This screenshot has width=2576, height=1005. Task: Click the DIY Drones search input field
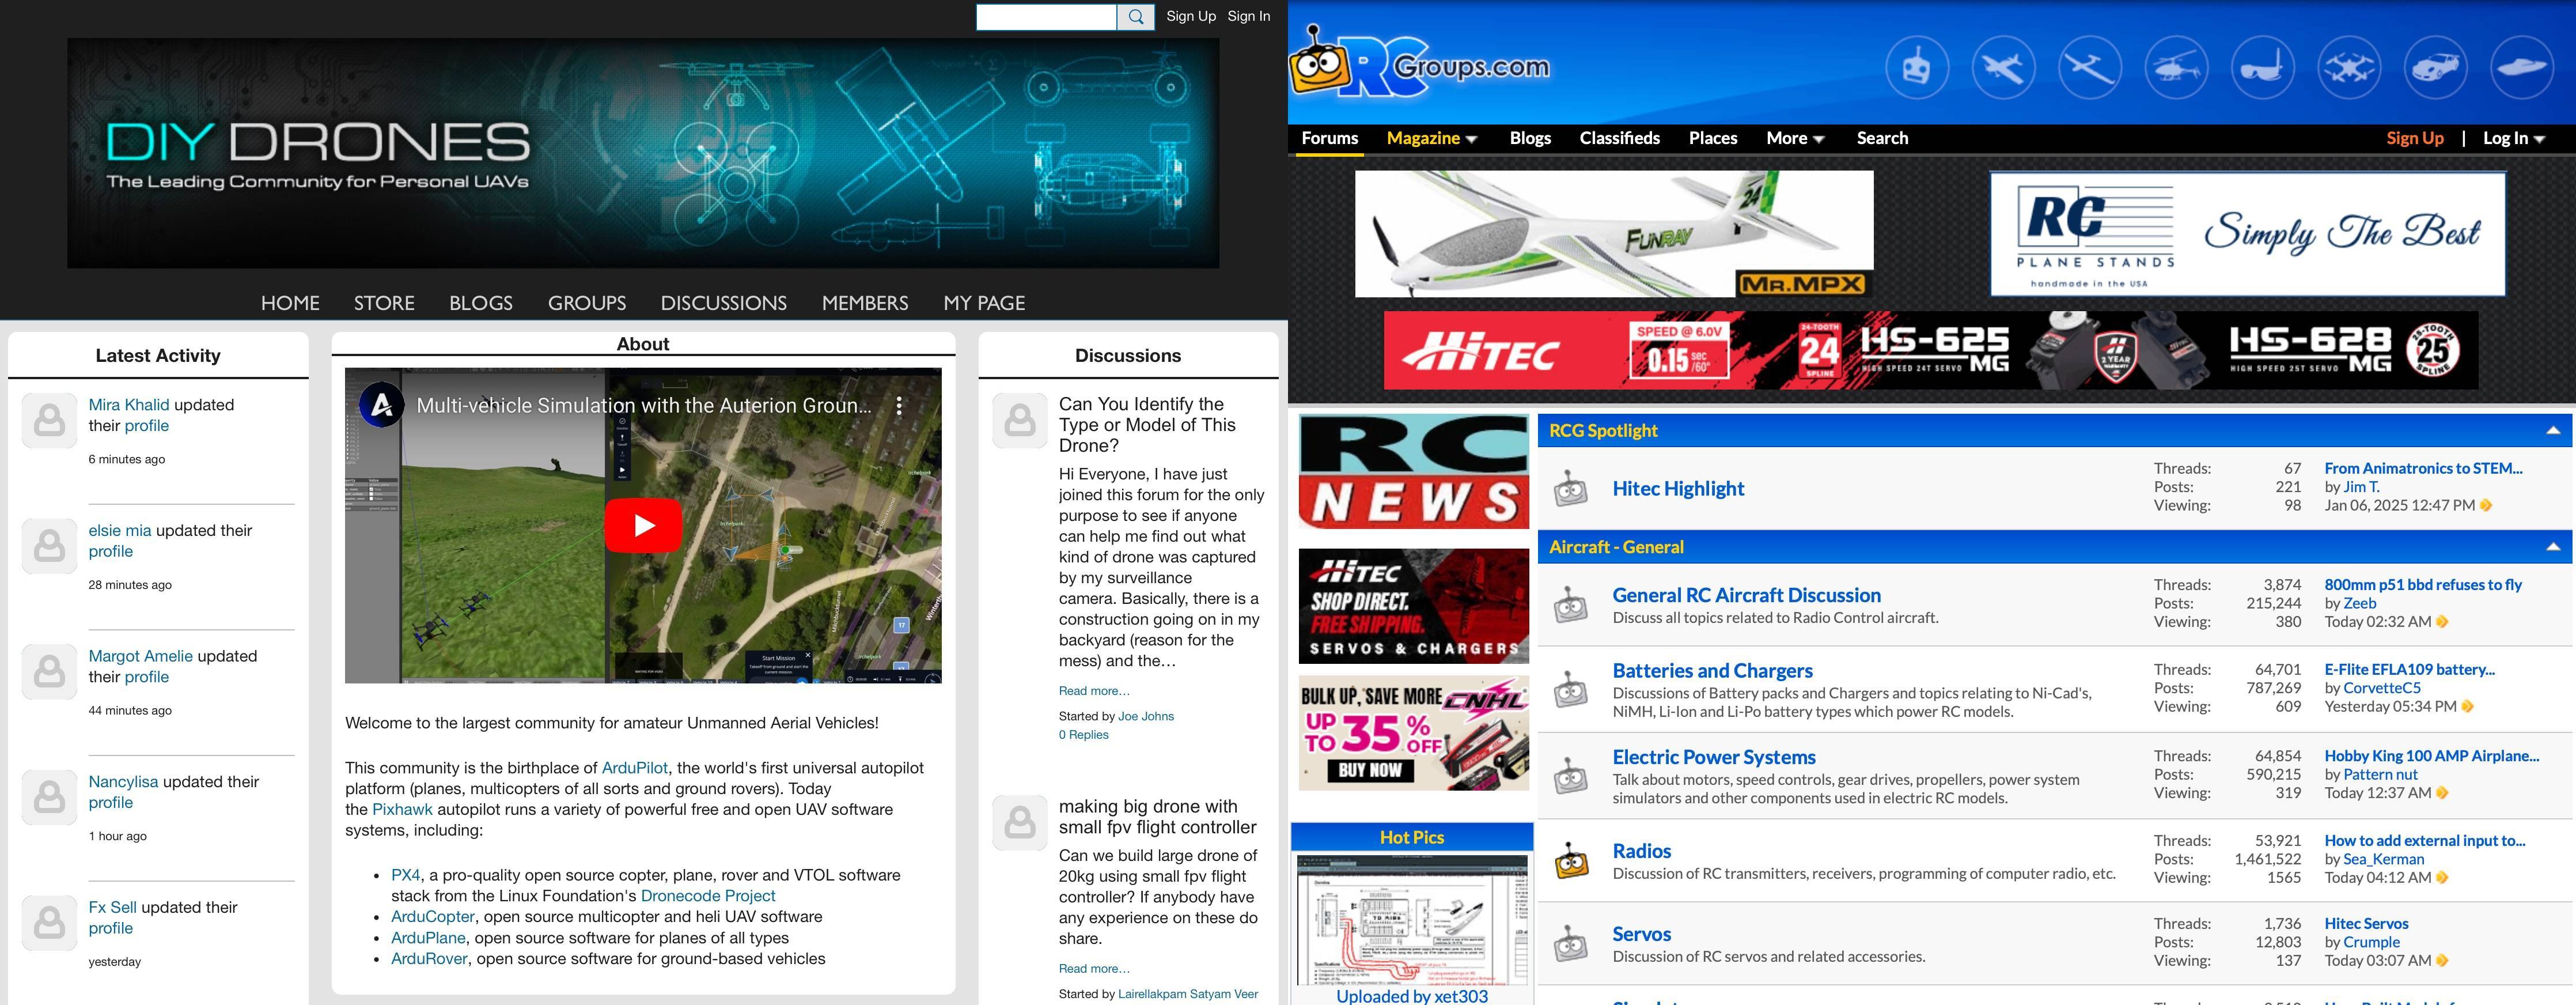tap(1046, 17)
